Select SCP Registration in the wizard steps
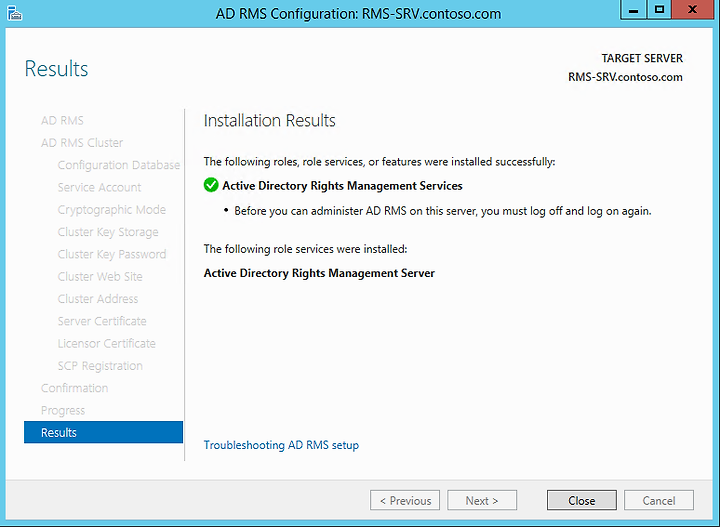The width and height of the screenshot is (720, 527). click(100, 365)
